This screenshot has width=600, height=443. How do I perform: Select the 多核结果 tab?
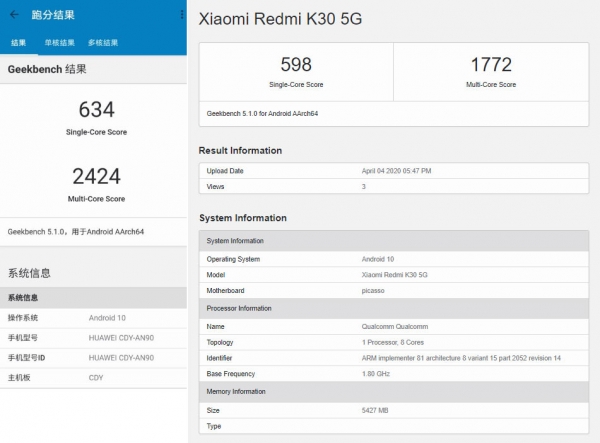coord(102,42)
